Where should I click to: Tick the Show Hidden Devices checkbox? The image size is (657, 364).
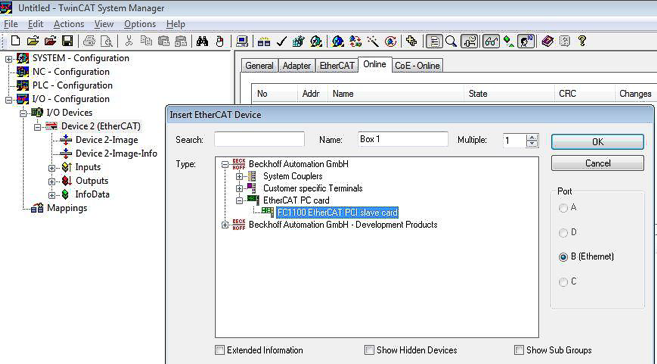point(369,350)
